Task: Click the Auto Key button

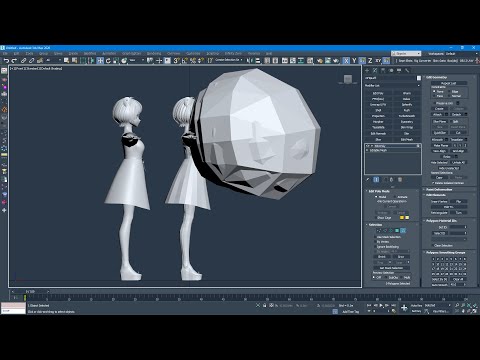Action: [x=417, y=305]
